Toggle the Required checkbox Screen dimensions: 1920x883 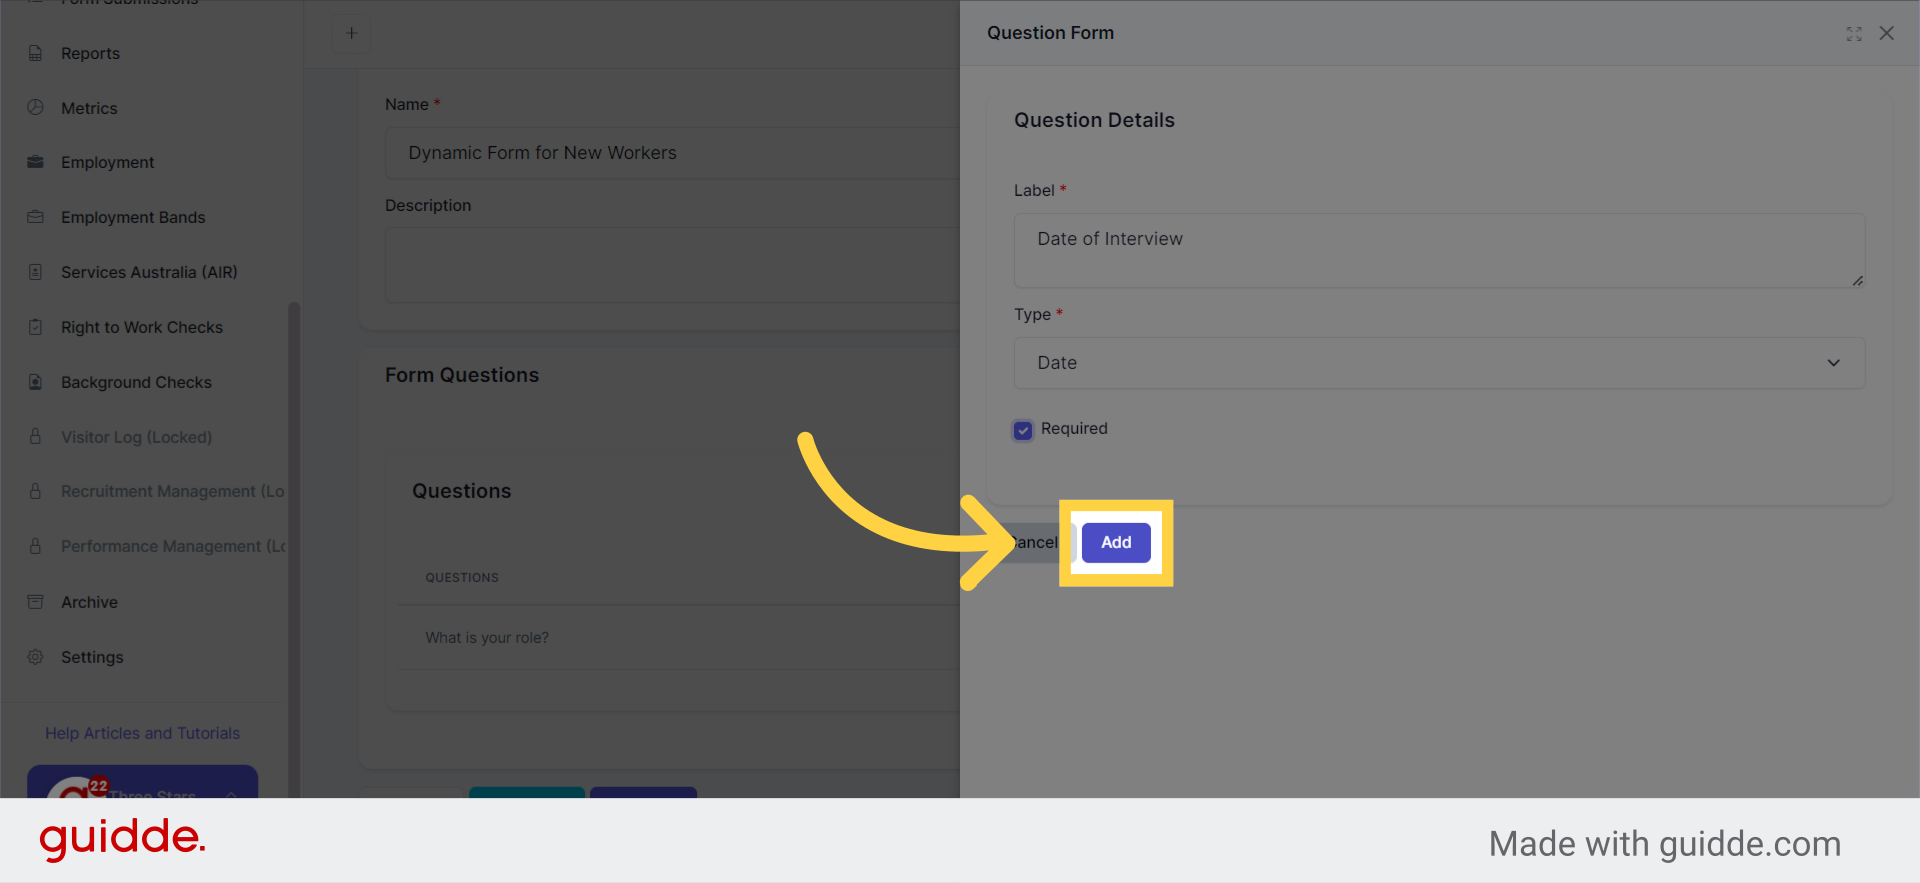(1023, 430)
